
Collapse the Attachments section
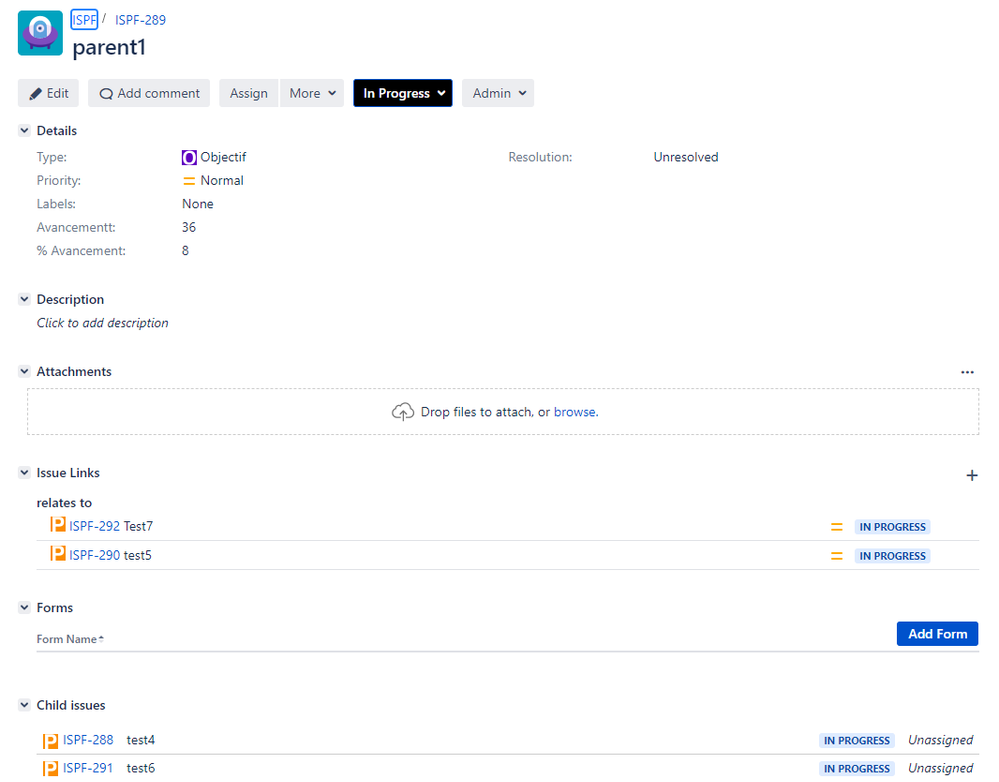point(24,372)
